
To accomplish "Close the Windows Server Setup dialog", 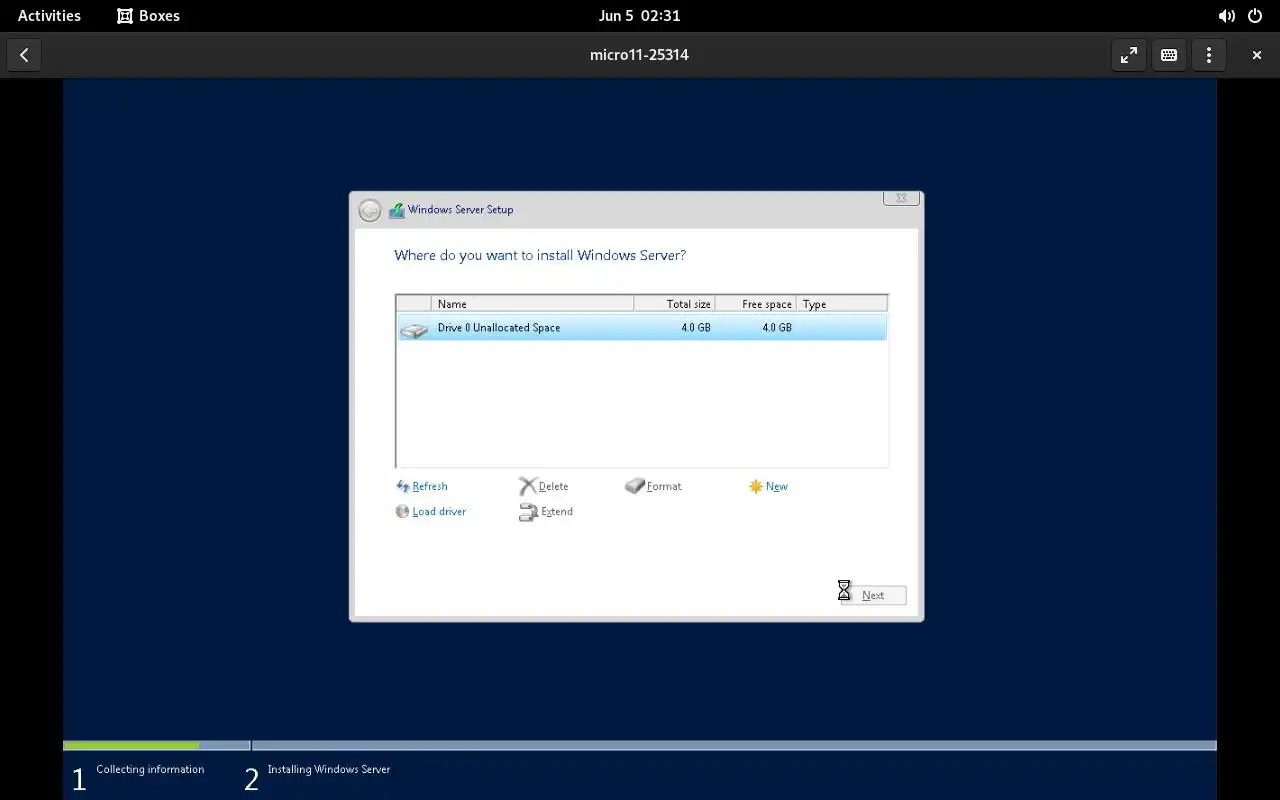I will pyautogui.click(x=901, y=198).
